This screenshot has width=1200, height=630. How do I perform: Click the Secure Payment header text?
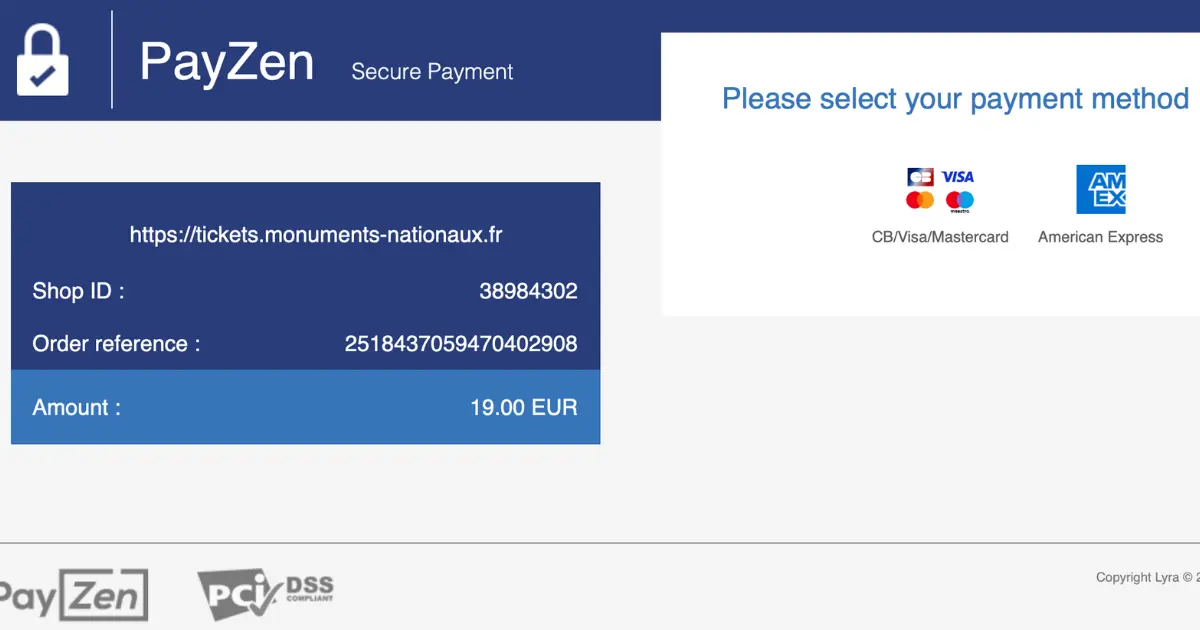pyautogui.click(x=432, y=72)
